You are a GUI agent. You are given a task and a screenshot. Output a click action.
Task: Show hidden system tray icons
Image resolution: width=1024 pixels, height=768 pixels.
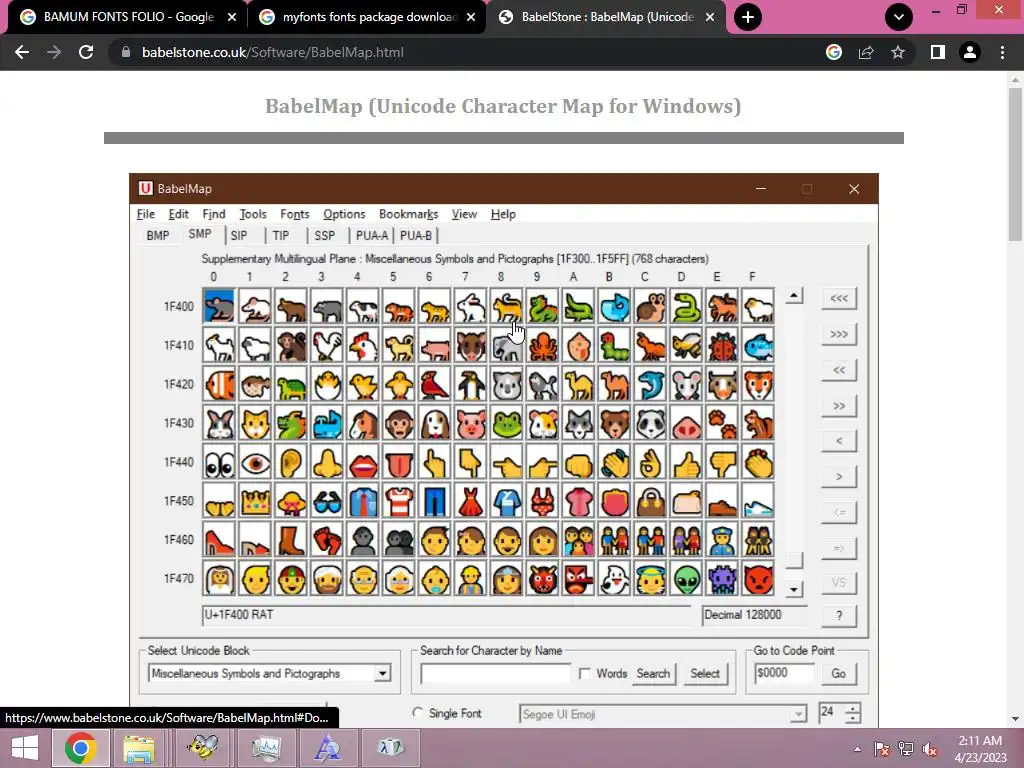tap(857, 749)
